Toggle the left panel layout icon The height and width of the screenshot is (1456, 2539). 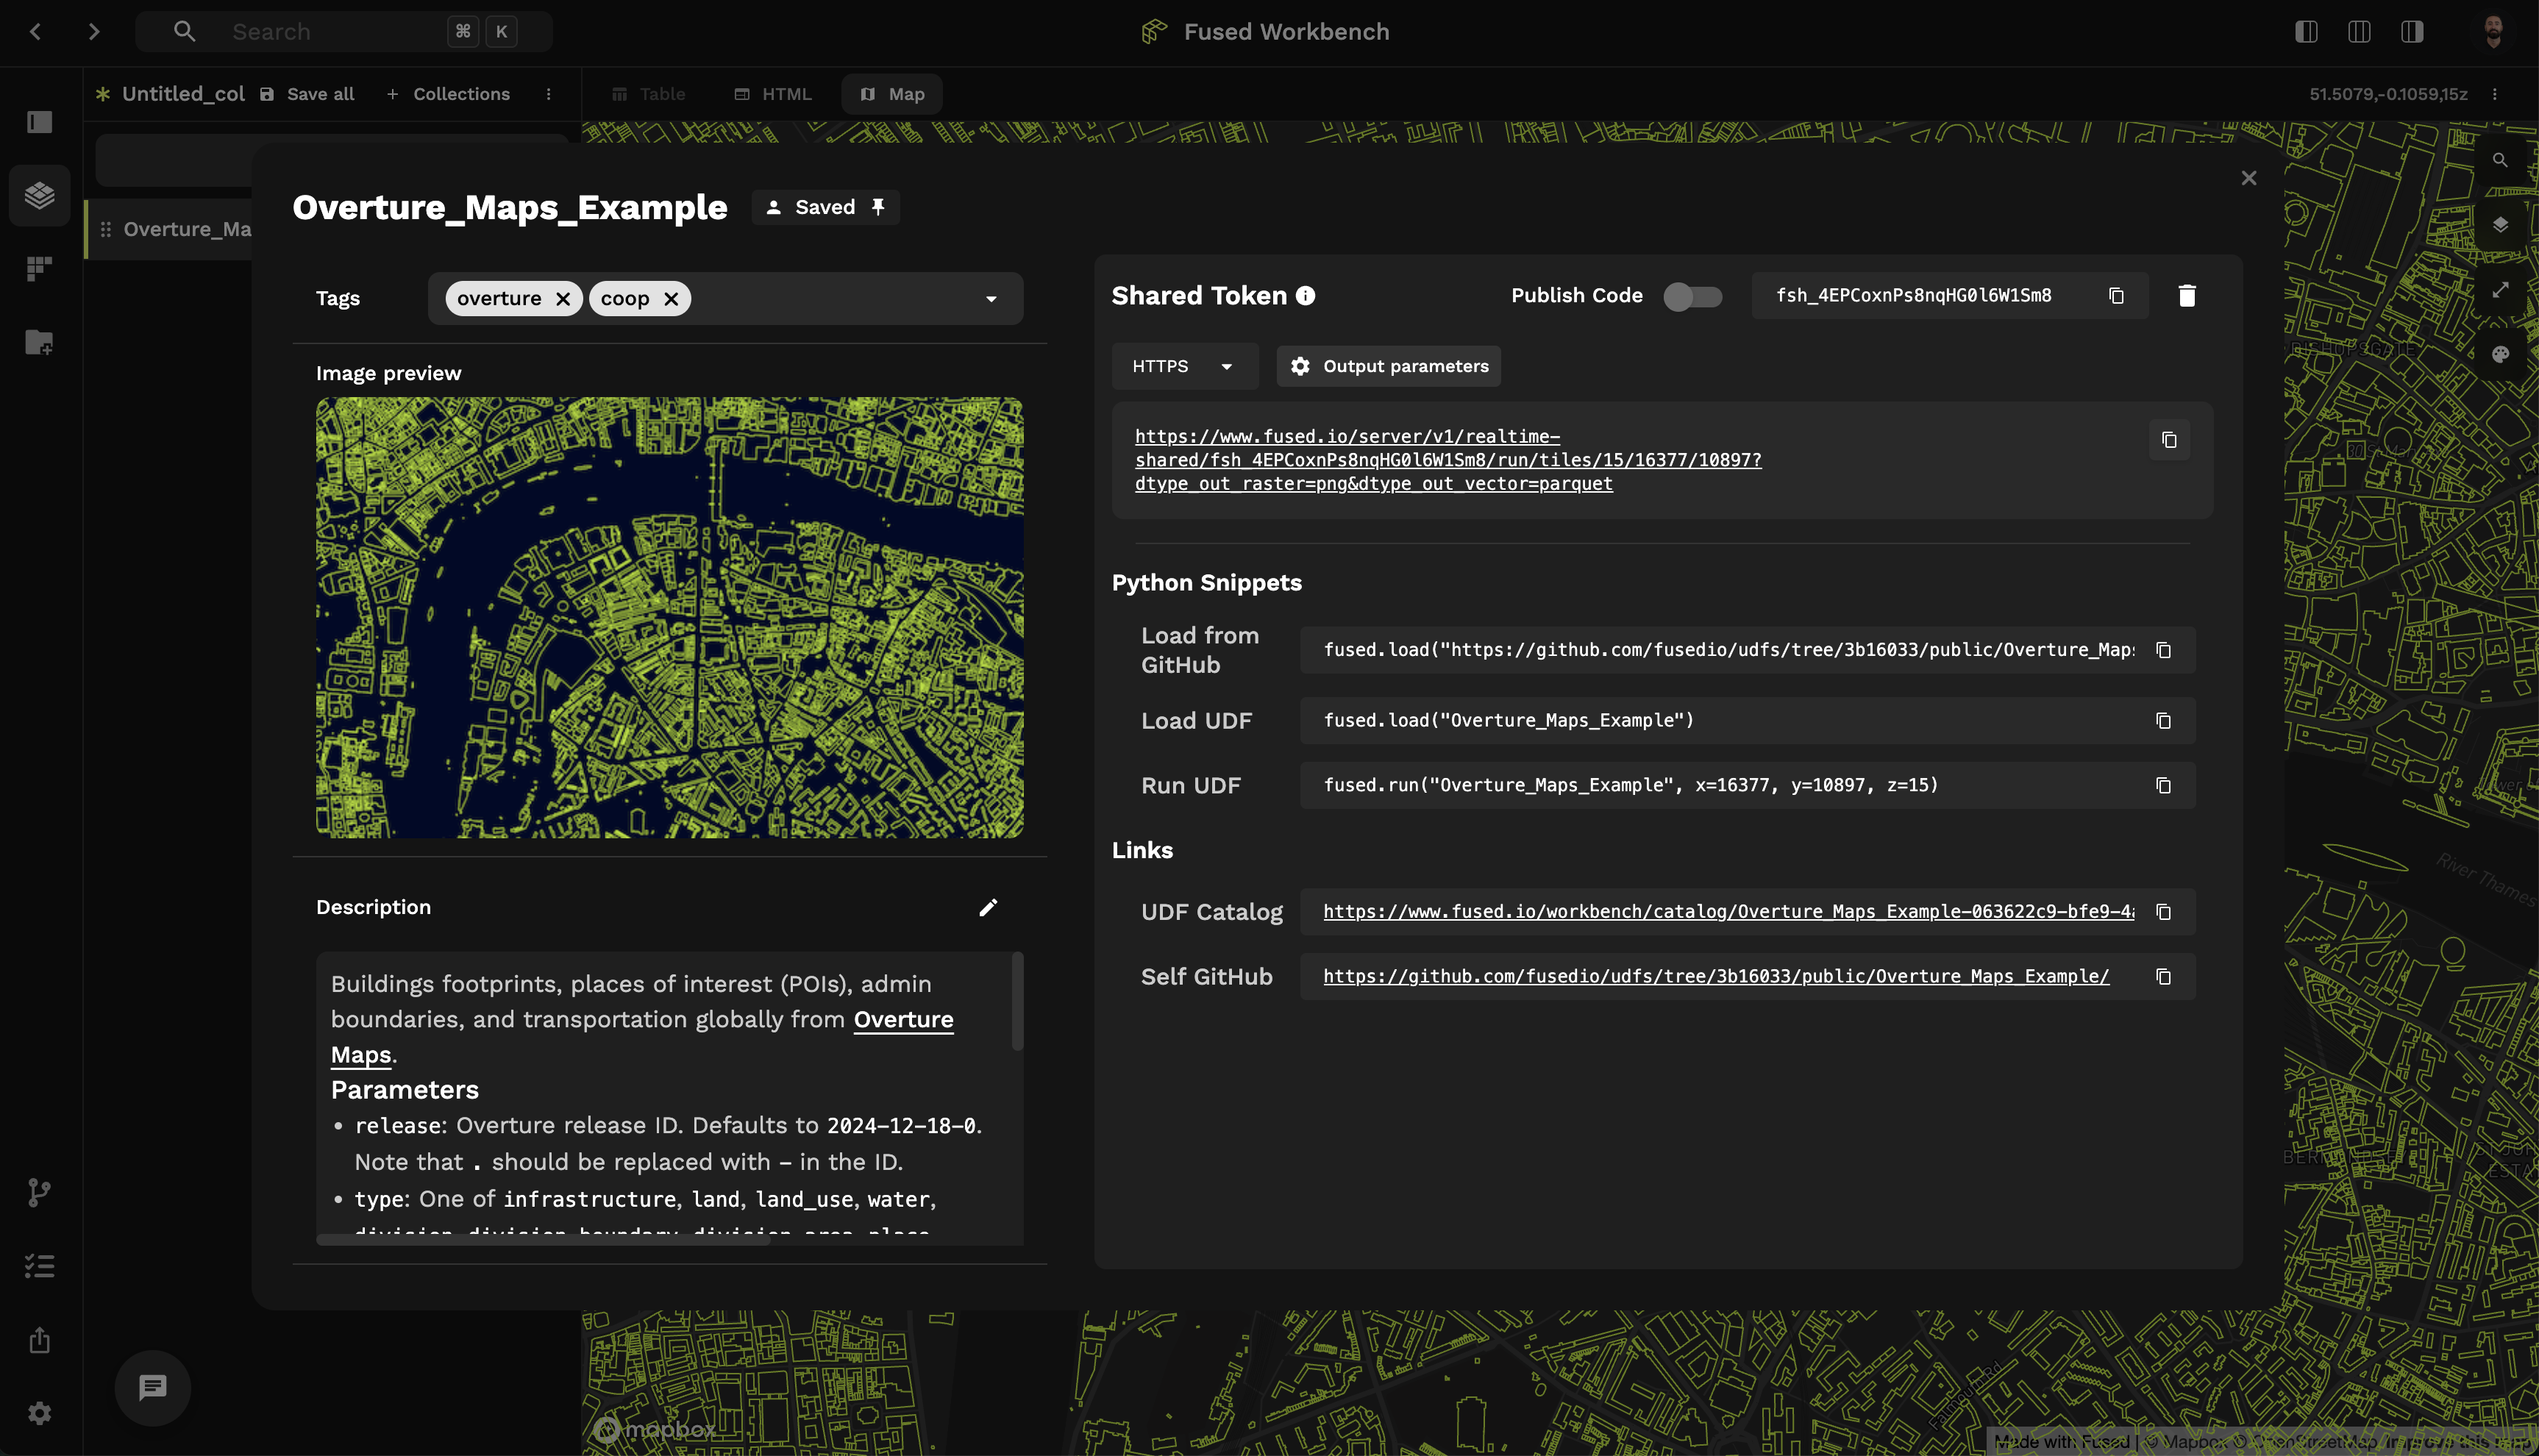(2306, 32)
